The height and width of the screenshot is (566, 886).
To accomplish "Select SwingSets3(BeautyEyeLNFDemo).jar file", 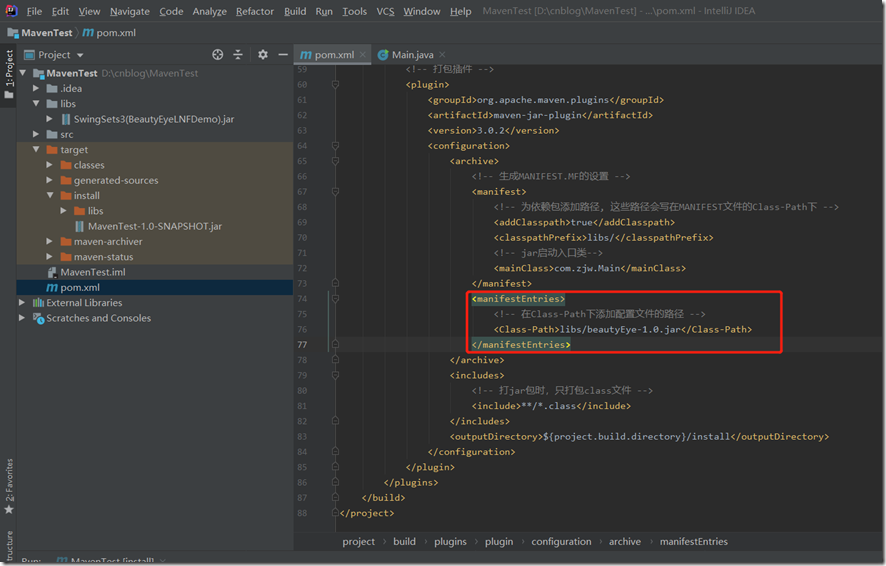I will tap(154, 119).
